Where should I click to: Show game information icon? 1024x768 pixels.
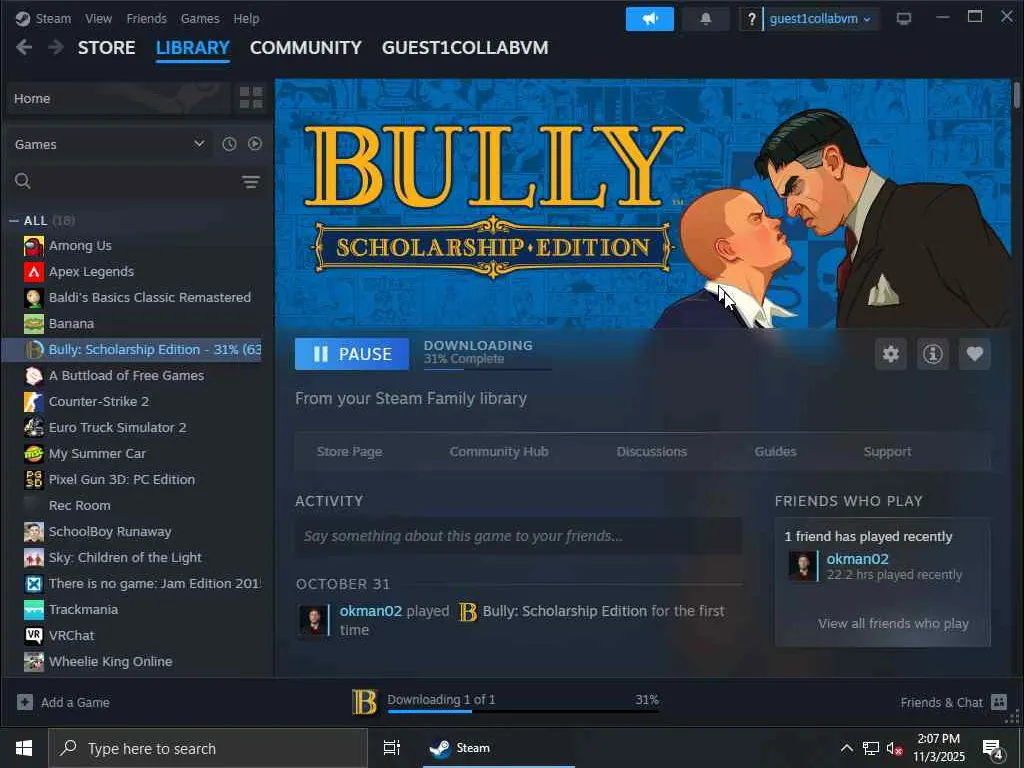tap(933, 354)
